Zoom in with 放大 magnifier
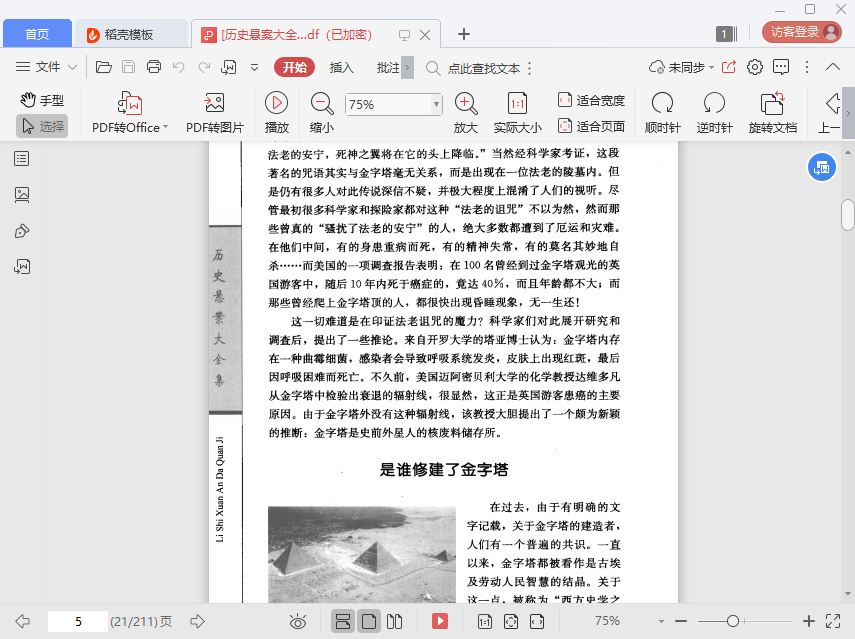Viewport: 855px width, 639px height. 466,104
